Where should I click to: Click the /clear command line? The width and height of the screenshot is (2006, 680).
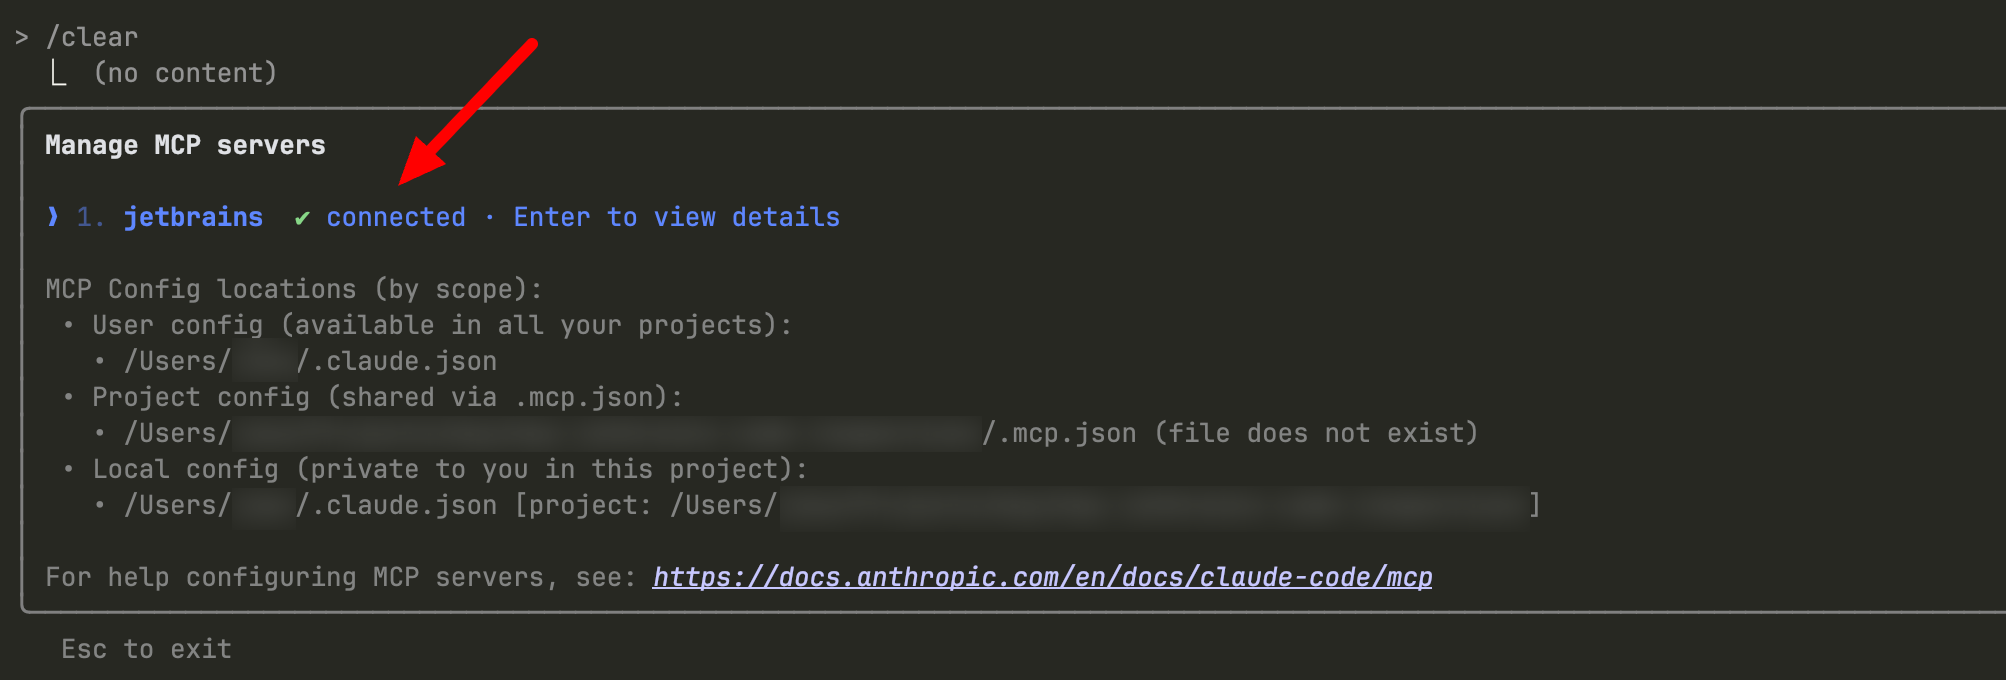click(92, 37)
